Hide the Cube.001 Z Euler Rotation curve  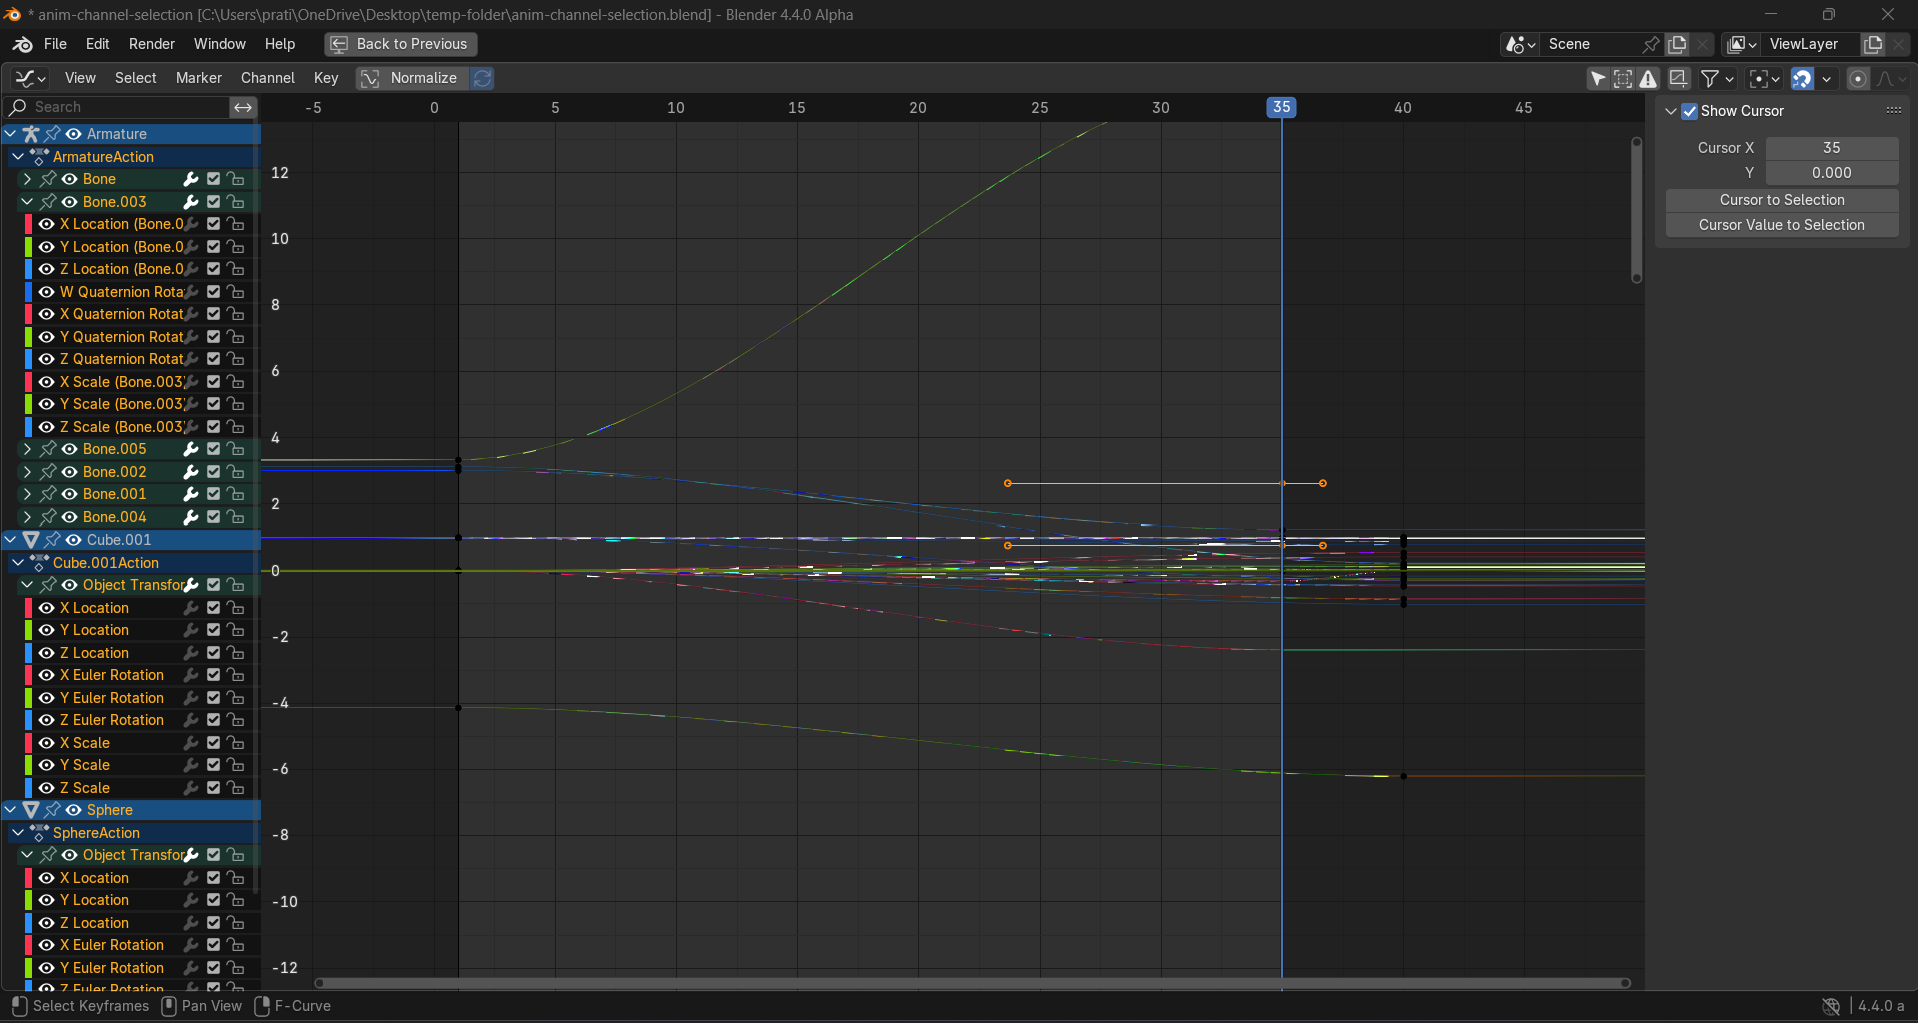(x=46, y=720)
